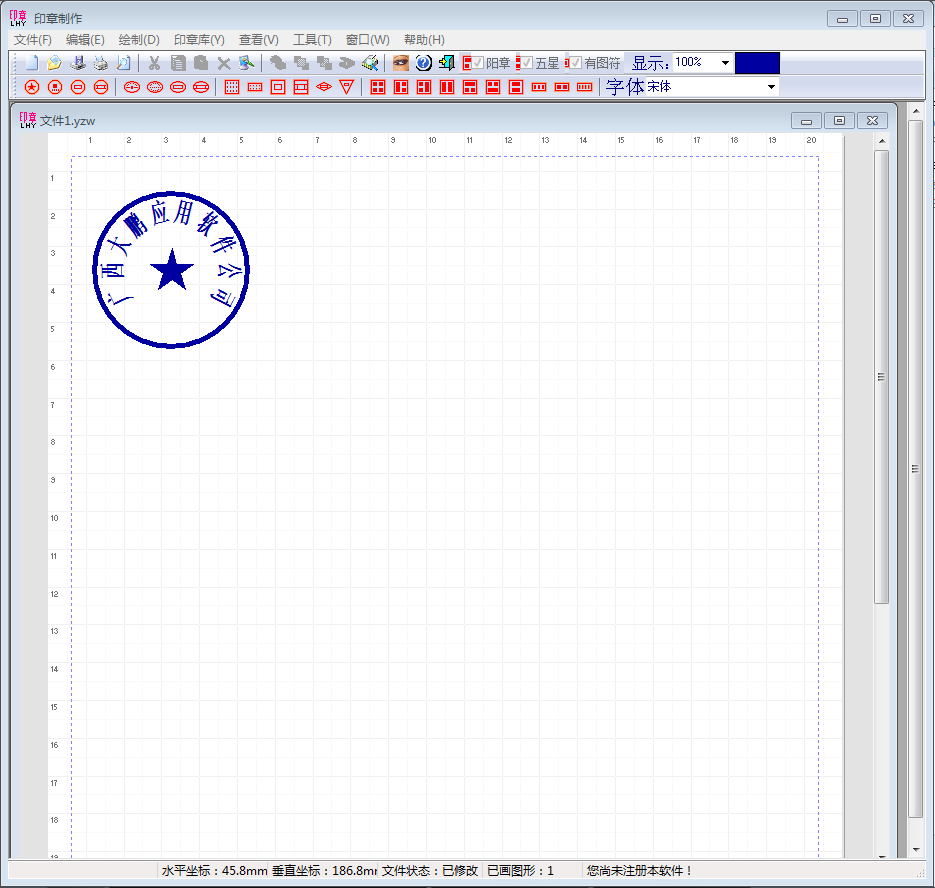Select the round star seal tool
Image resolution: width=935 pixels, height=888 pixels.
[32, 87]
